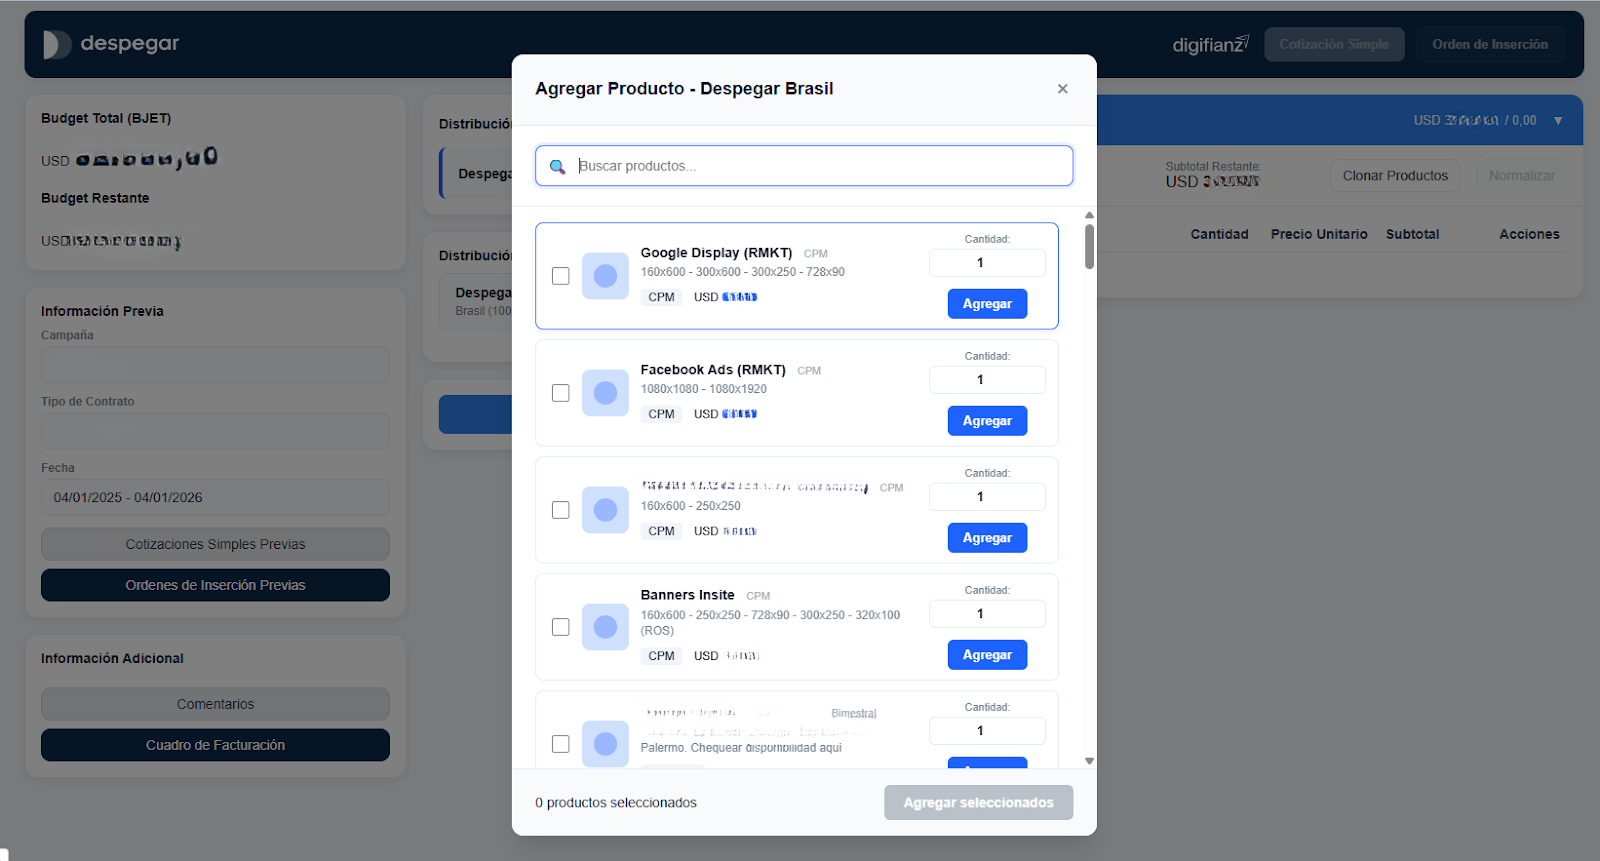Click the Budget Total (BJET) heading

[106, 118]
